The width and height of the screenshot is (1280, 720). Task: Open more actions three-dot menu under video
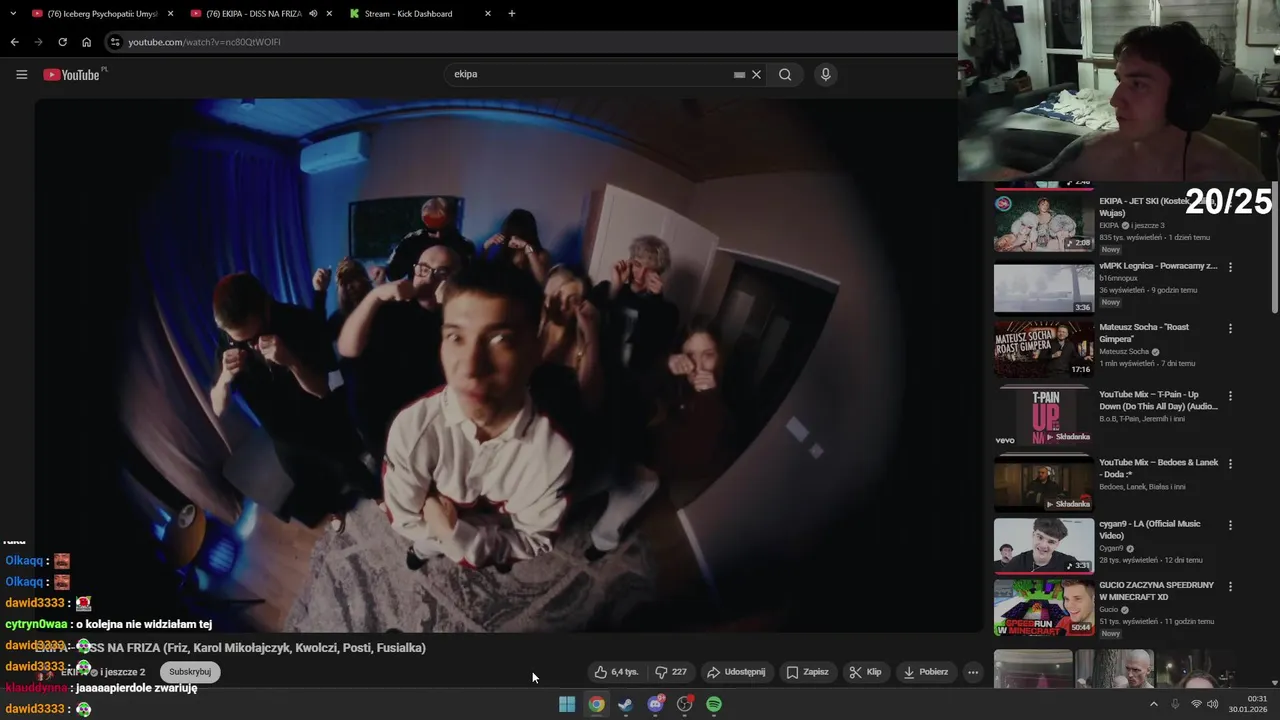[972, 672]
